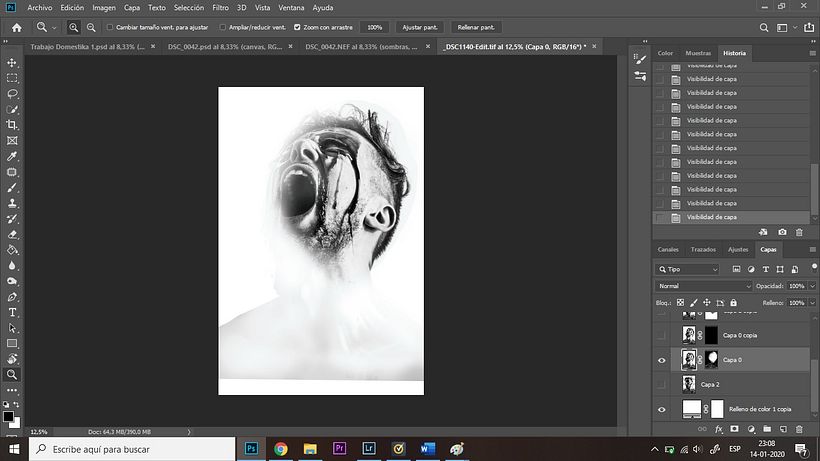Select the Rectangular Marquee tool
820x461 pixels.
pyautogui.click(x=12, y=78)
